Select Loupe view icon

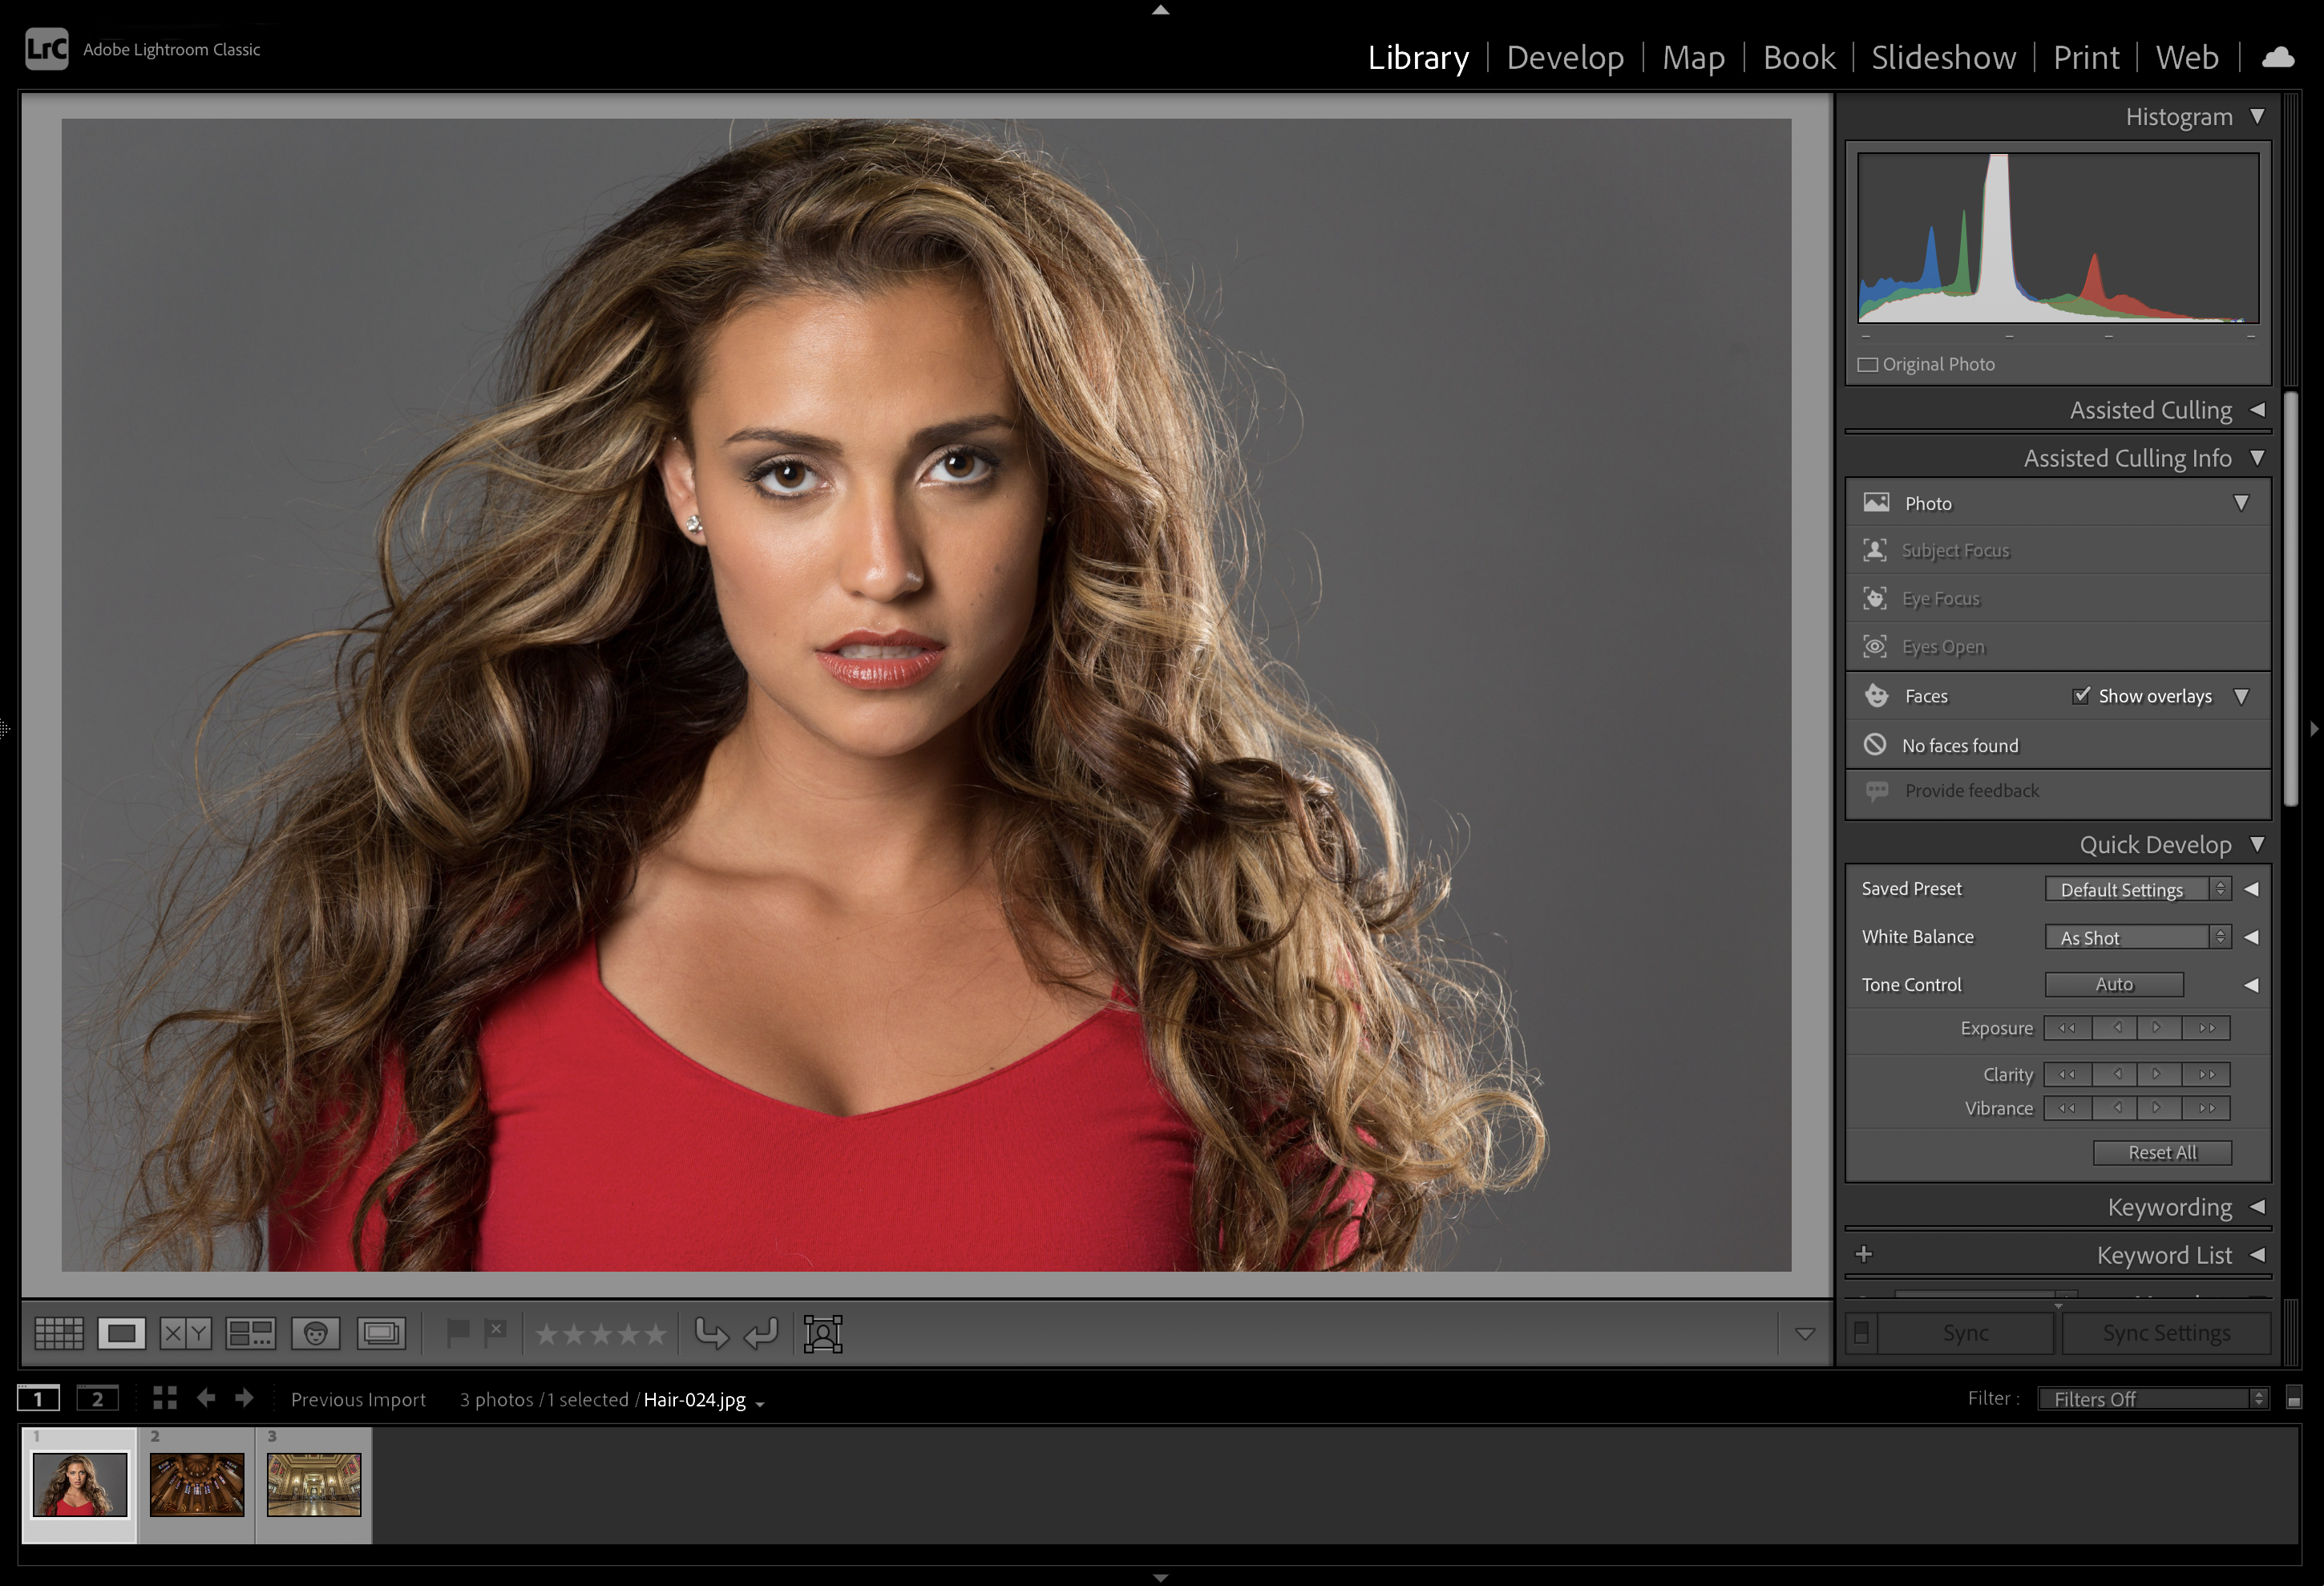pyautogui.click(x=122, y=1333)
